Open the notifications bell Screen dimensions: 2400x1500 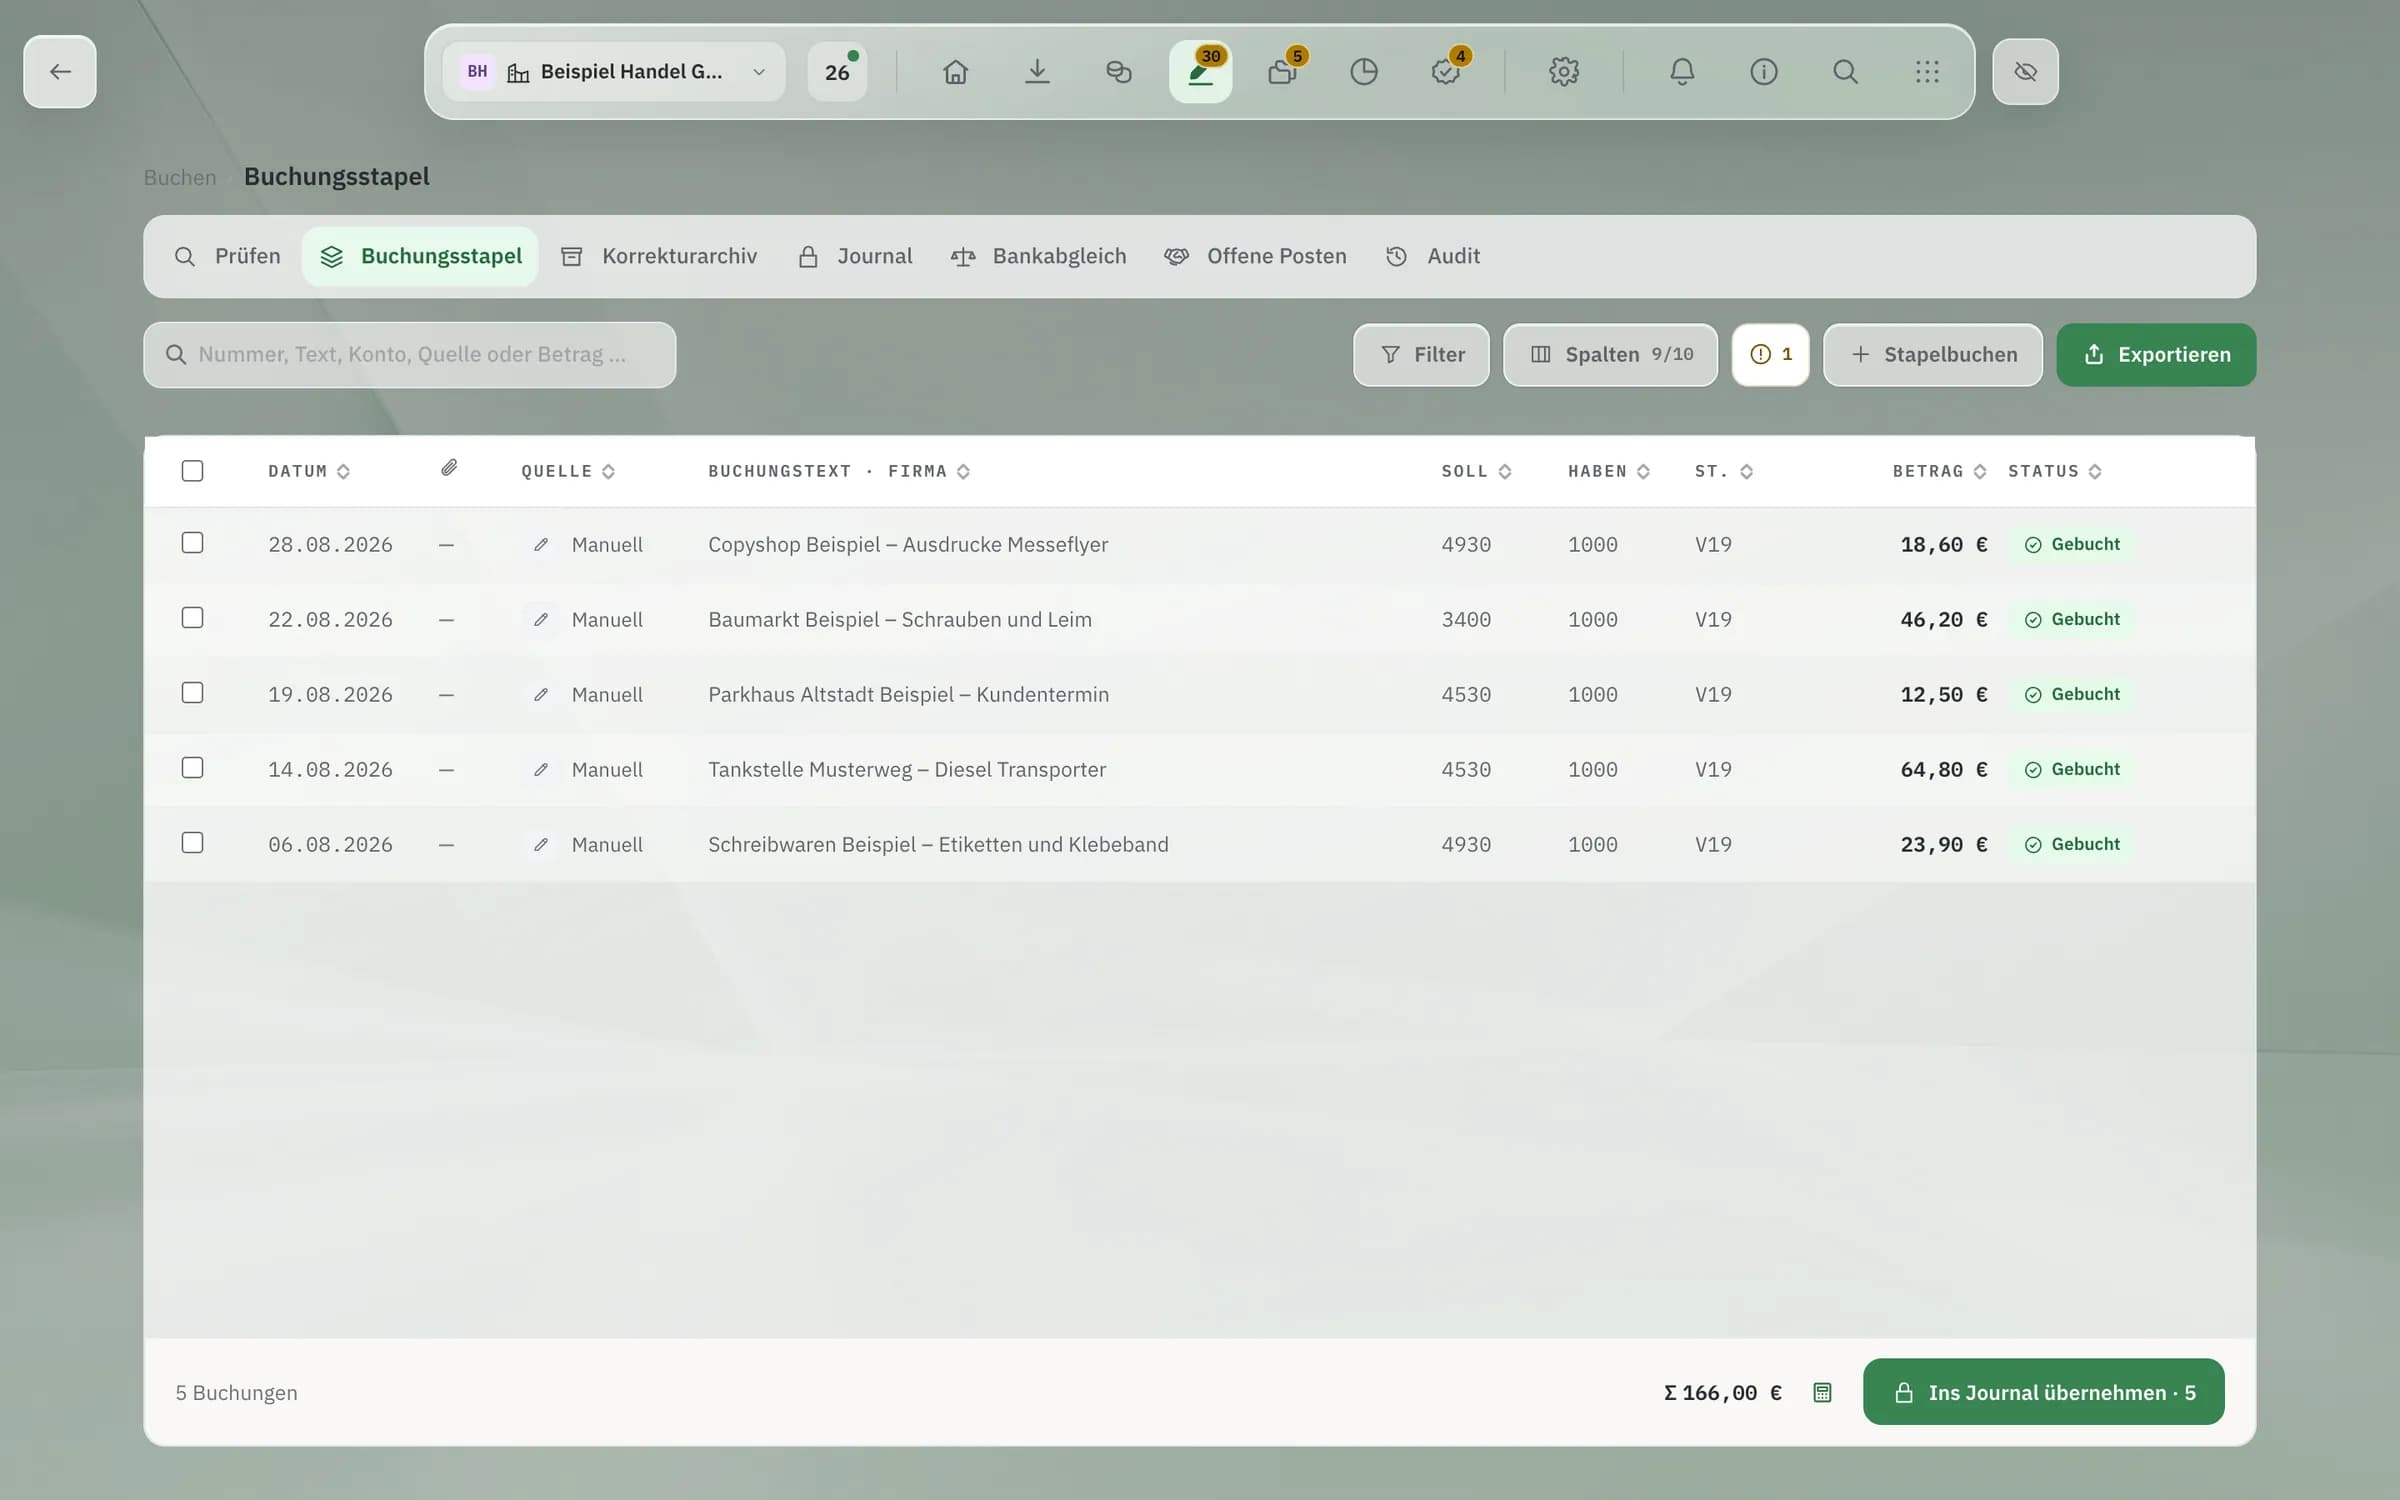point(1682,72)
